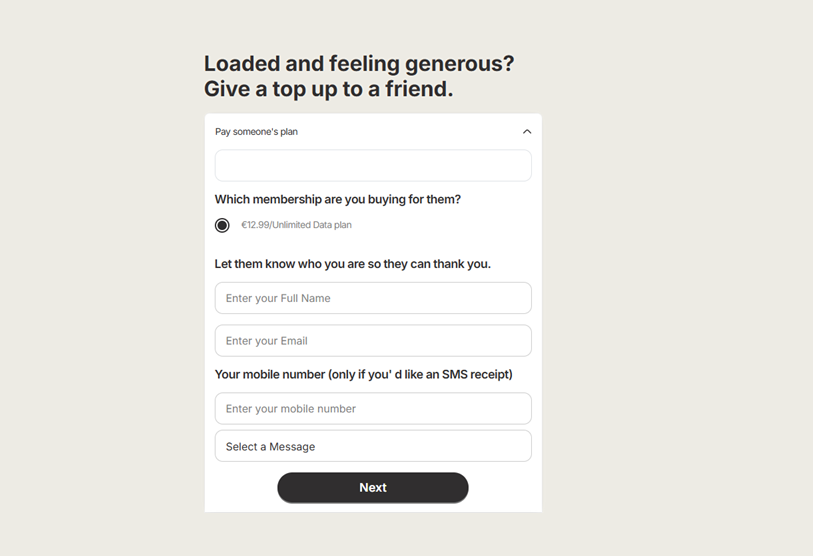The width and height of the screenshot is (813, 556).
Task: Click white card area left of Next button
Action: (x=240, y=488)
